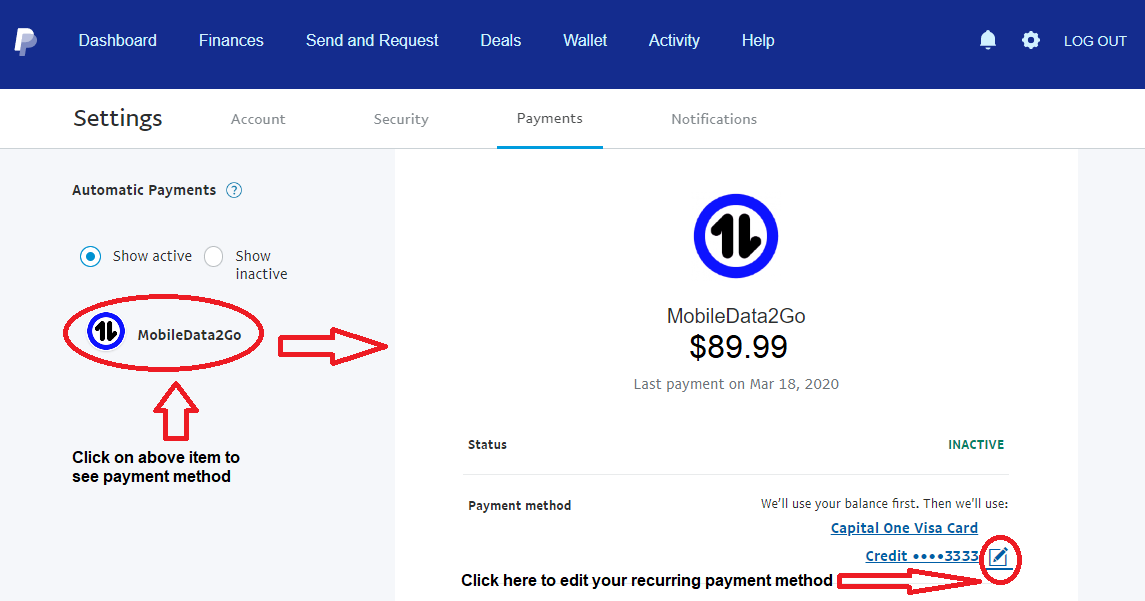The height and width of the screenshot is (601, 1145).
Task: Open the settings gear icon
Action: (x=1030, y=40)
